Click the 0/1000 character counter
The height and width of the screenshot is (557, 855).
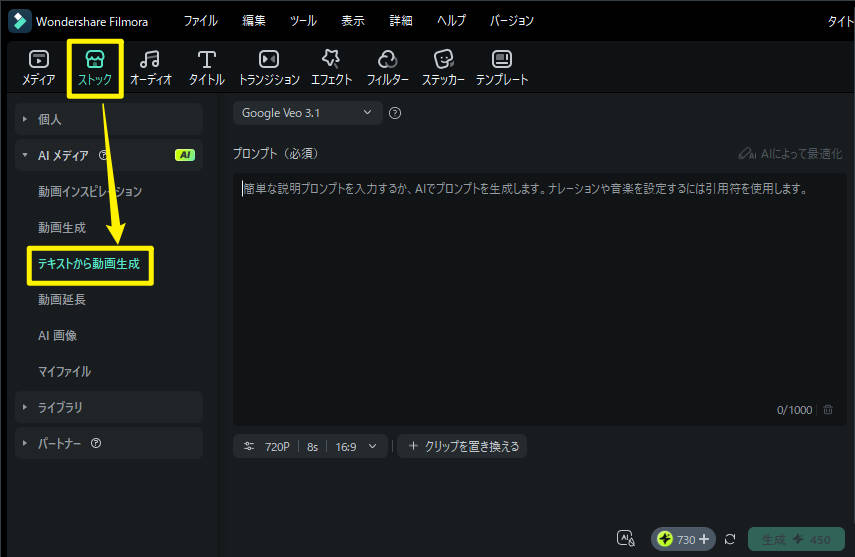[794, 410]
